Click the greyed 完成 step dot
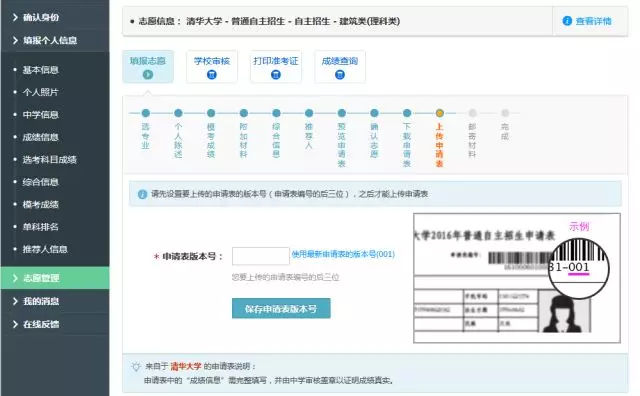The width and height of the screenshot is (640, 396). pyautogui.click(x=505, y=113)
